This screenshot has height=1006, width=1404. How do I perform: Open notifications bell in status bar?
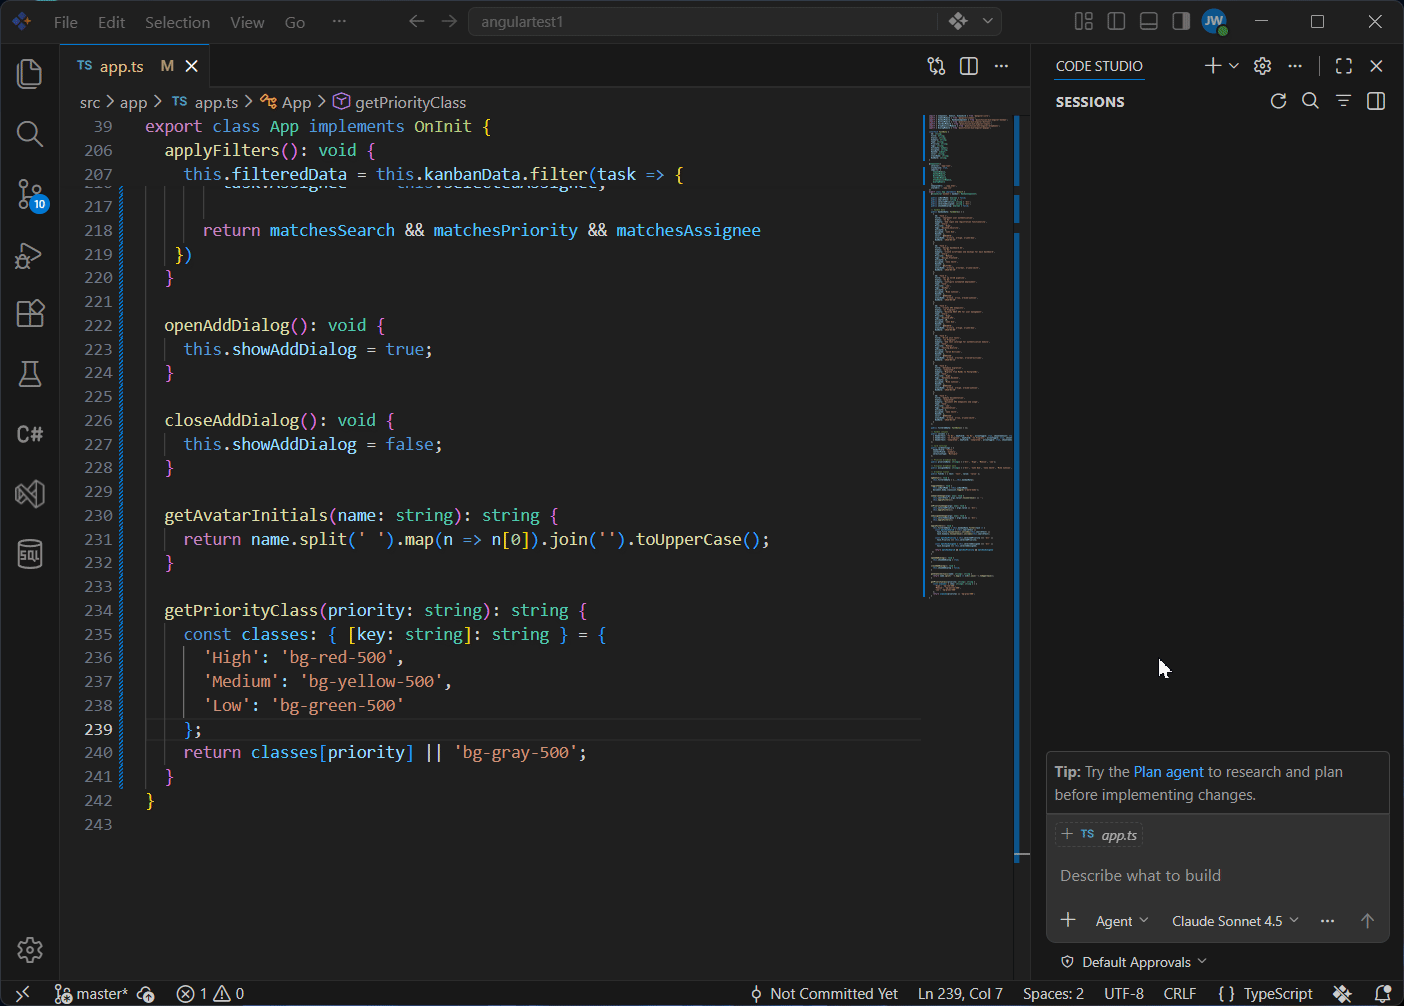point(1383,993)
